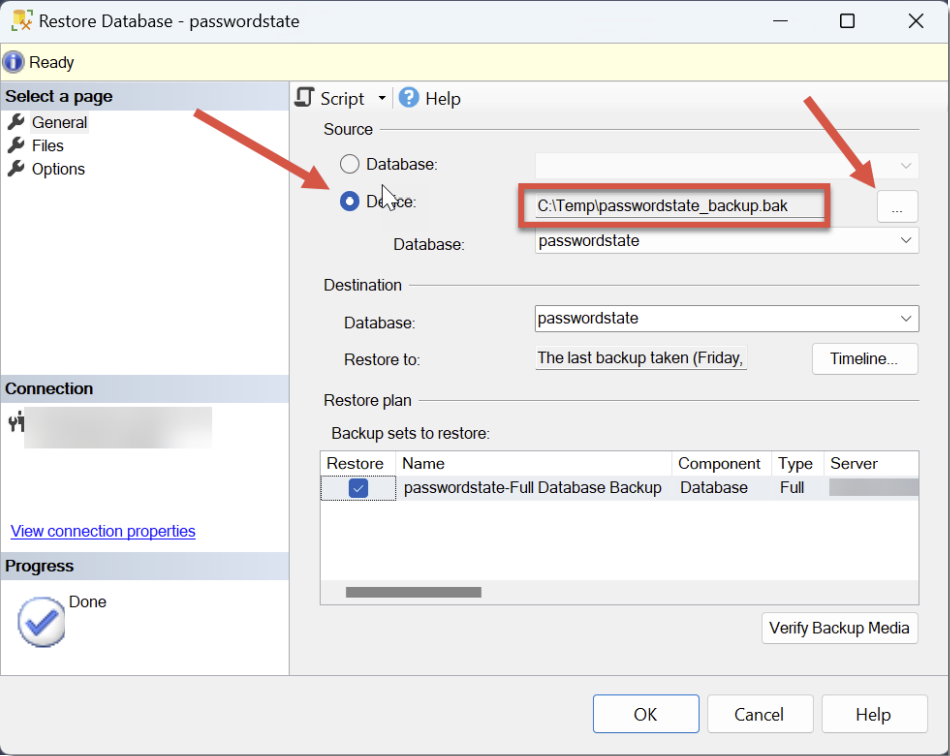Click the Restore column header
This screenshot has width=950, height=756.
pos(358,463)
